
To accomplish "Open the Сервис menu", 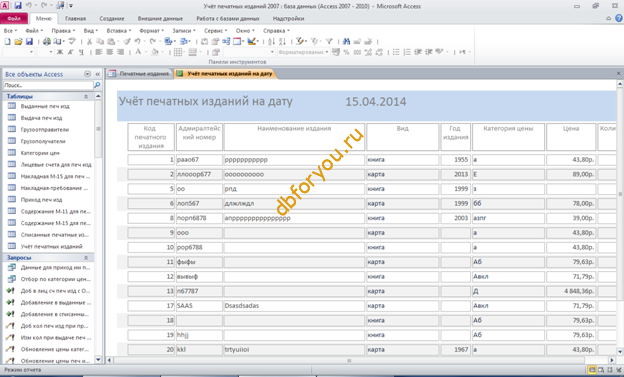I will pyautogui.click(x=216, y=31).
